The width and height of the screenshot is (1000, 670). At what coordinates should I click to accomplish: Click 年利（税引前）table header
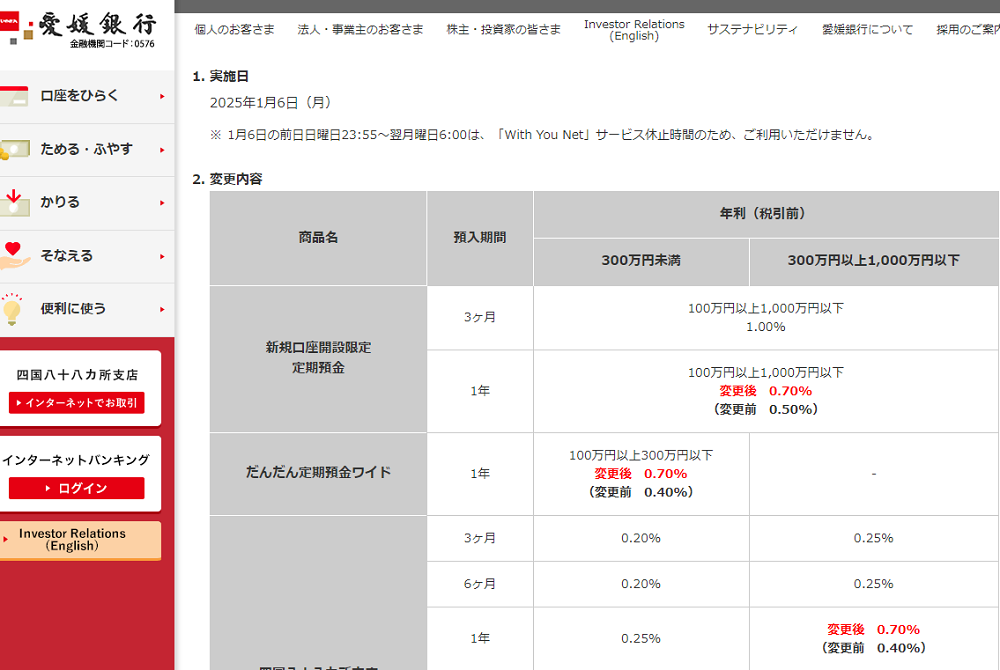766,214
